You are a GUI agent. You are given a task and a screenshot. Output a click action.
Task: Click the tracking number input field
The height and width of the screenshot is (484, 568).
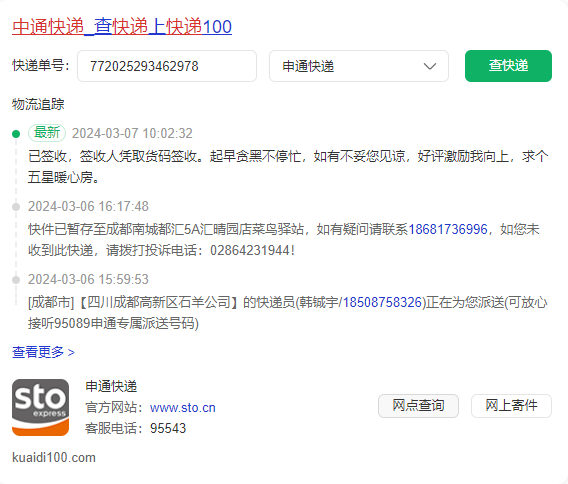point(167,66)
